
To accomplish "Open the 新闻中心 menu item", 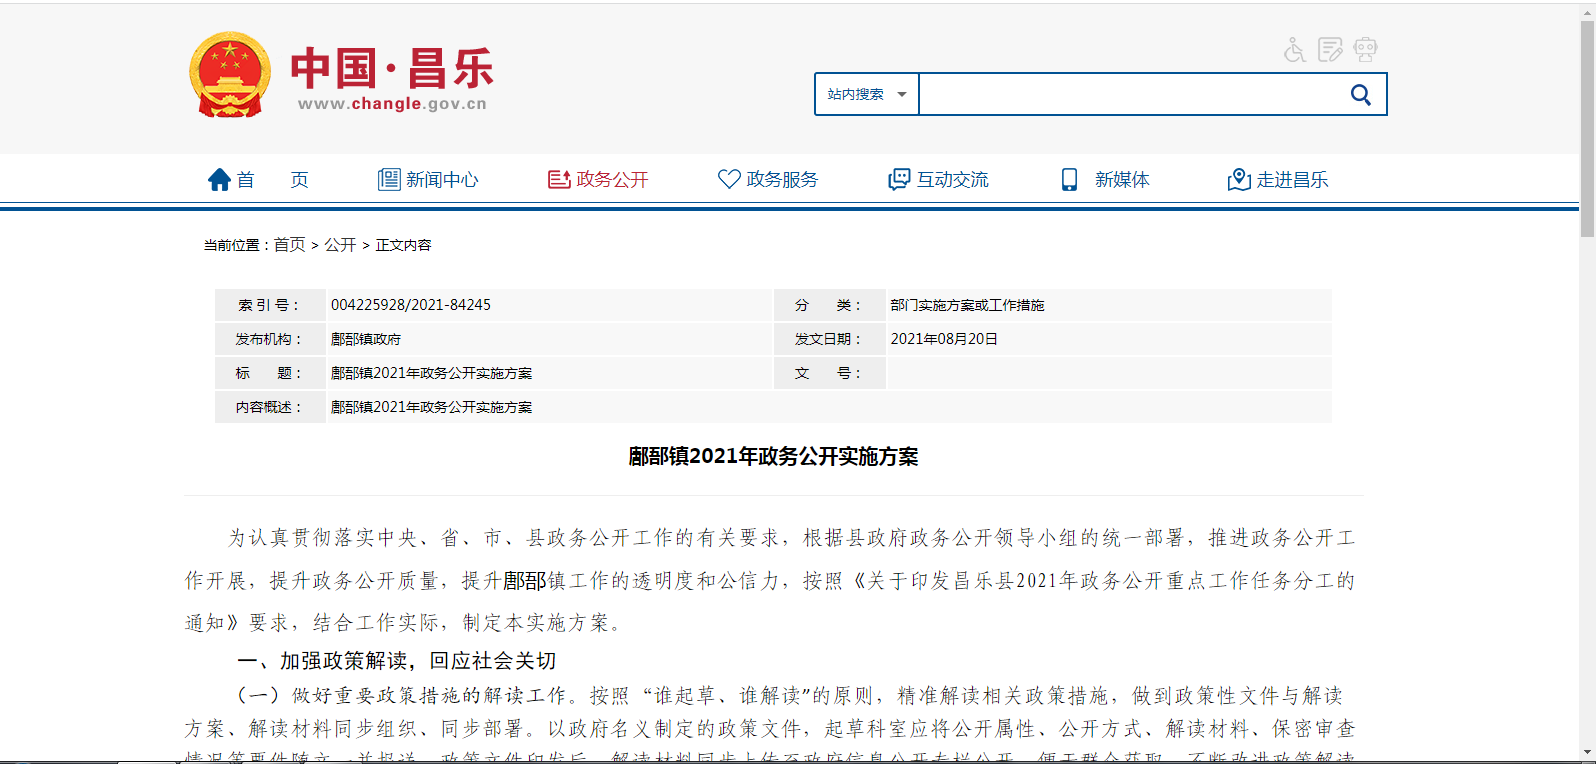I will coord(442,180).
